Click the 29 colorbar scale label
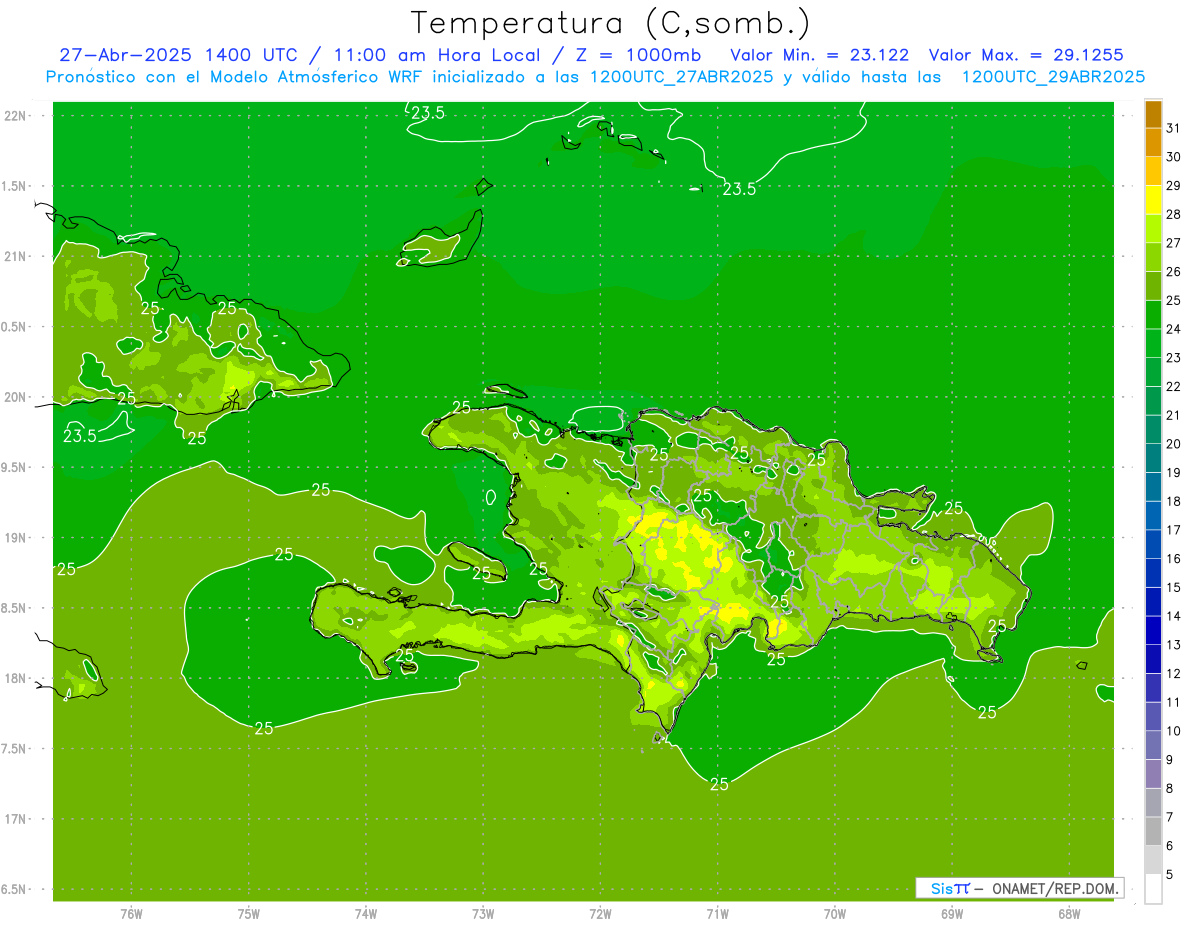Viewport: 1200px width, 927px height. [x=1174, y=186]
